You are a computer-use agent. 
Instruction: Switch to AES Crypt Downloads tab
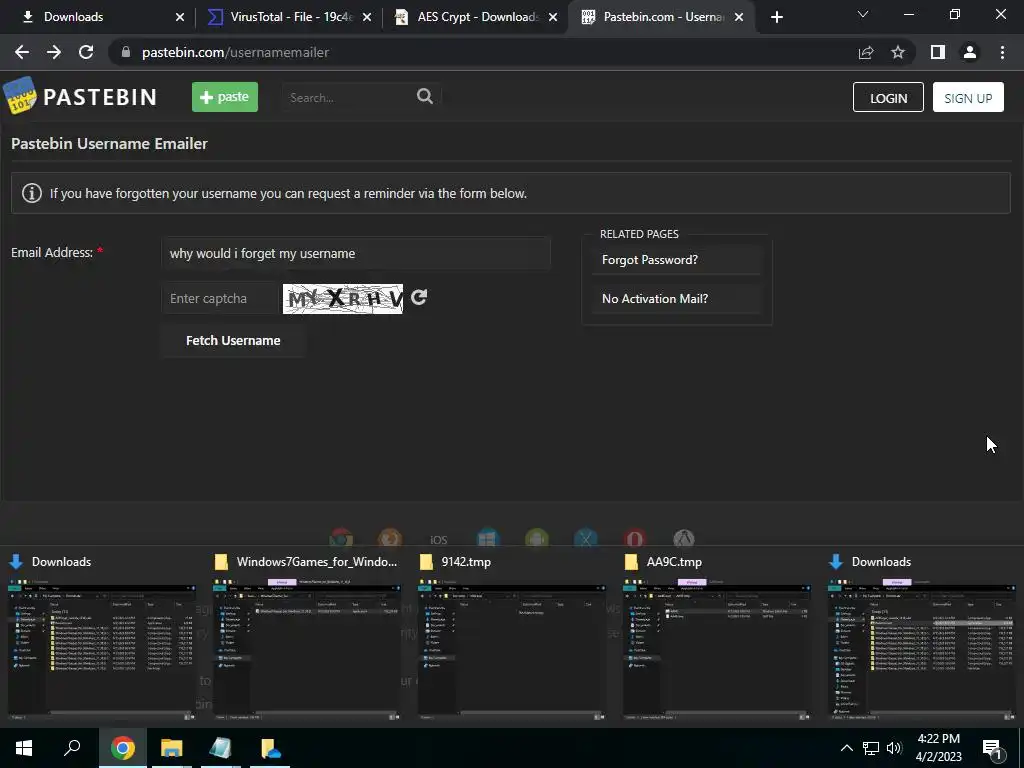[474, 17]
